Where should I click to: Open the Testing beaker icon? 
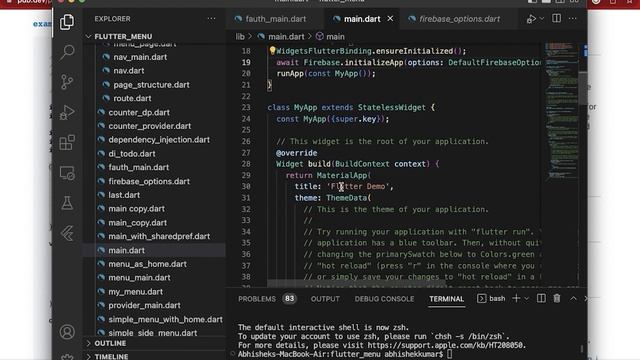(67, 203)
